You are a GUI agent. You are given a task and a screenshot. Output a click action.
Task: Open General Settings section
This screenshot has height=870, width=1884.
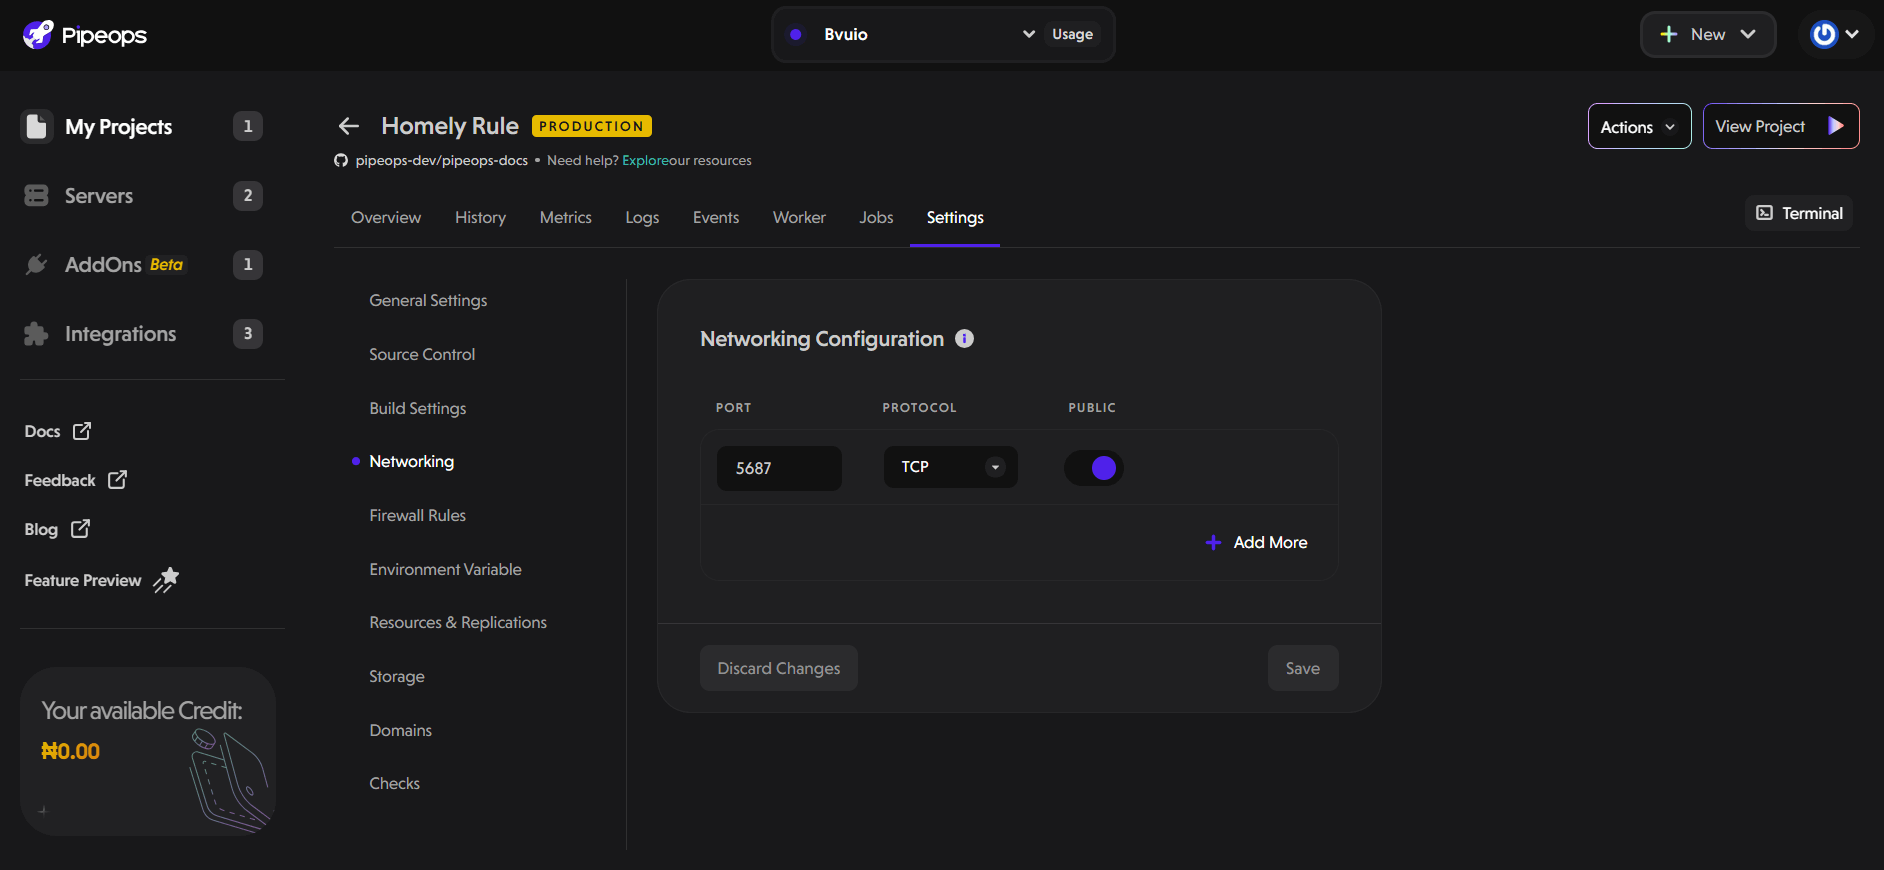coord(428,301)
